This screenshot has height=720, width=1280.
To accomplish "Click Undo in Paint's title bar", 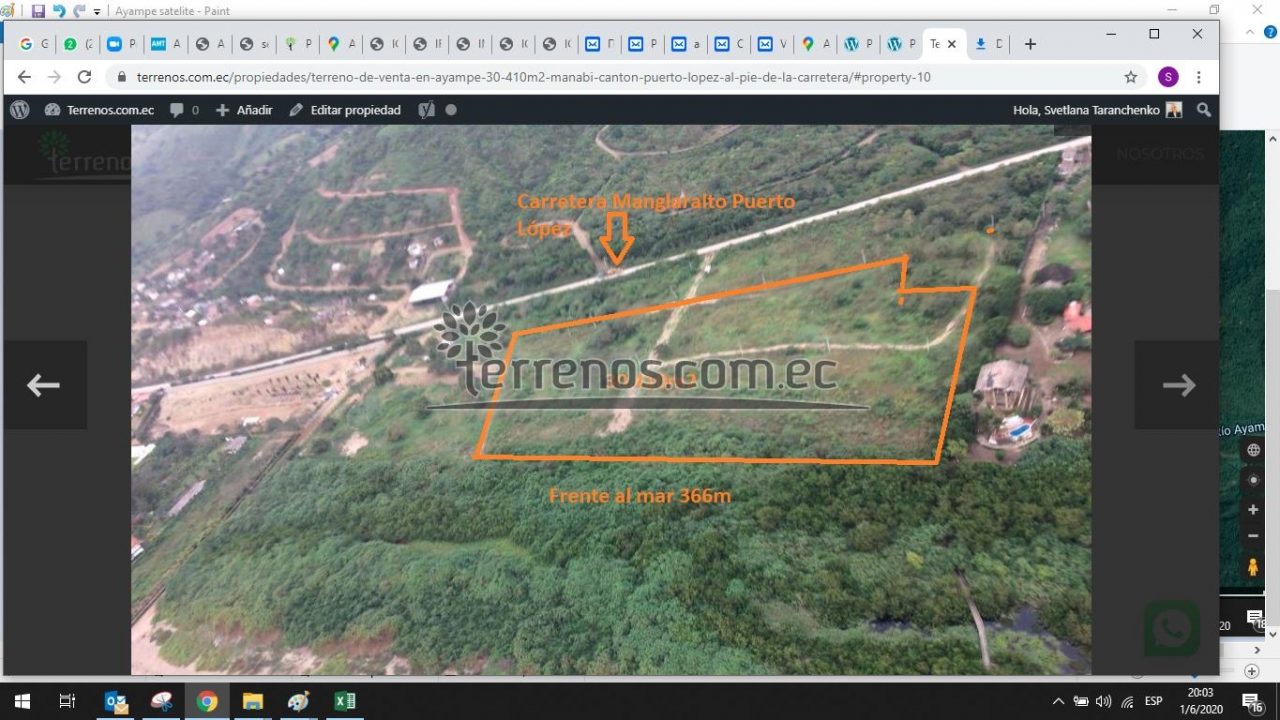I will tap(58, 11).
